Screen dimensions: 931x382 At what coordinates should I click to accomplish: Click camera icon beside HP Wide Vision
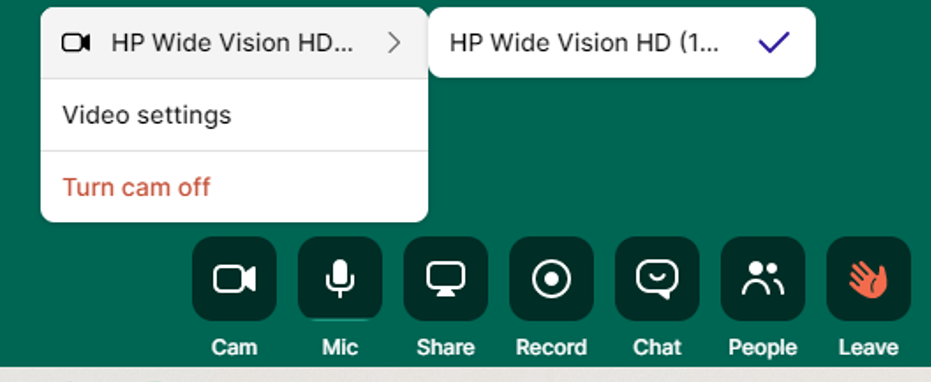76,43
